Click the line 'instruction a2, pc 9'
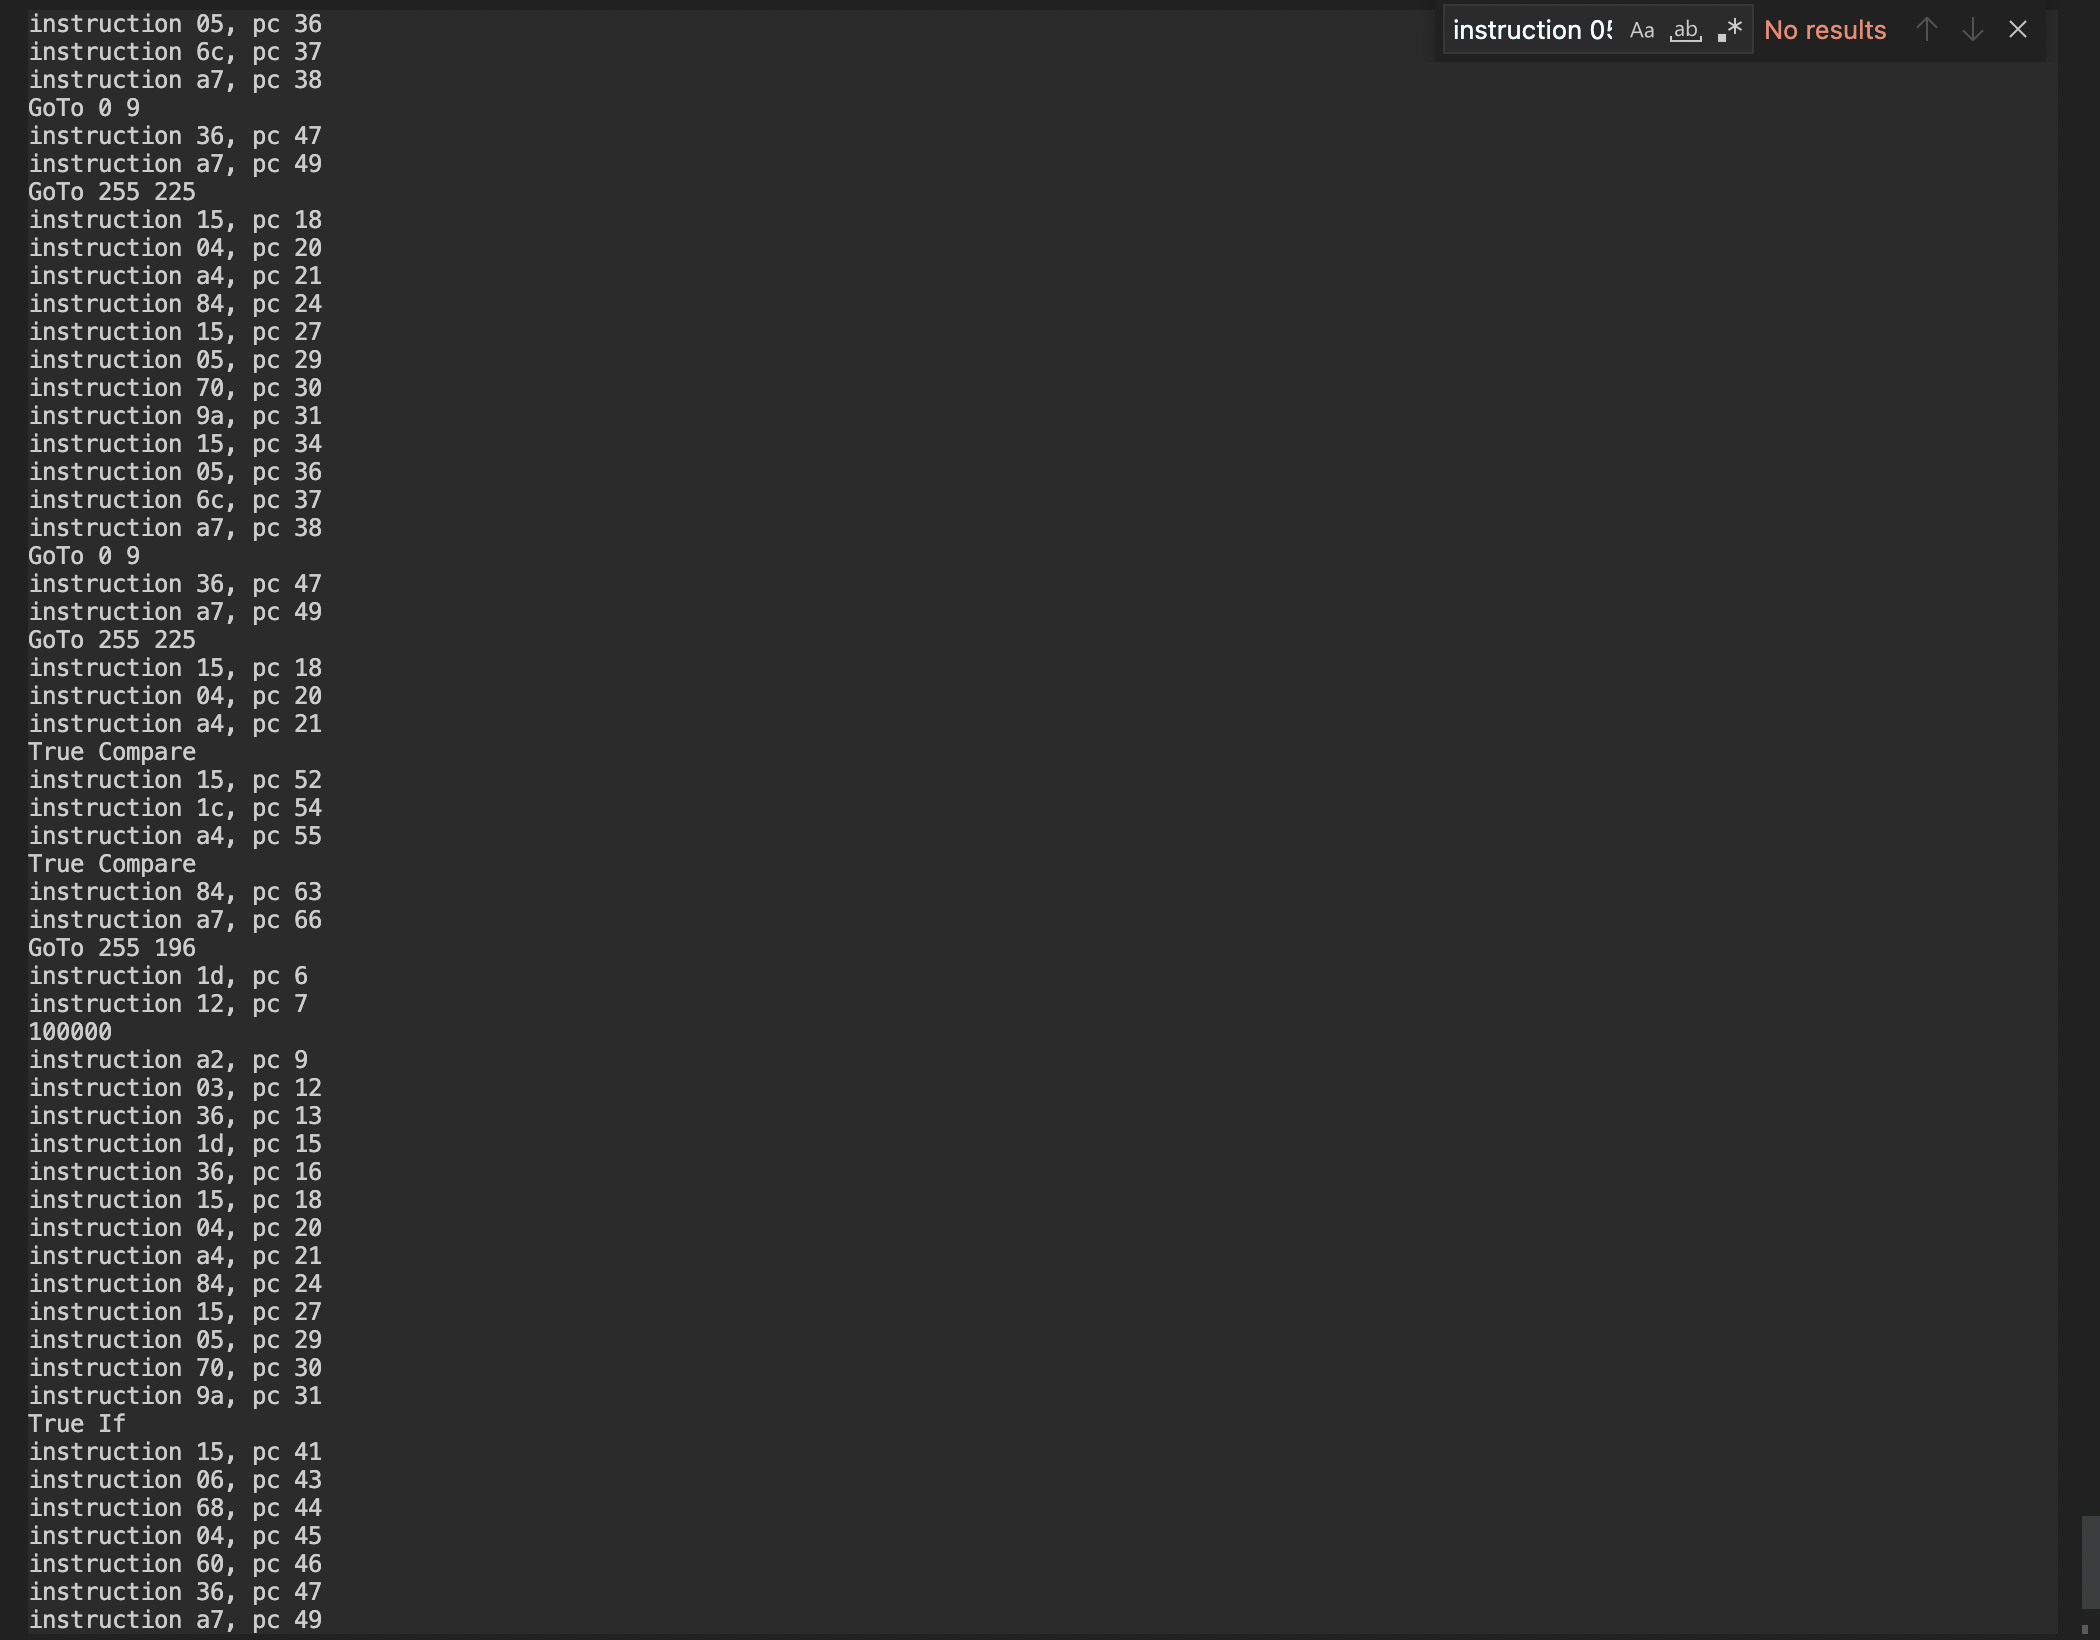 (x=168, y=1060)
